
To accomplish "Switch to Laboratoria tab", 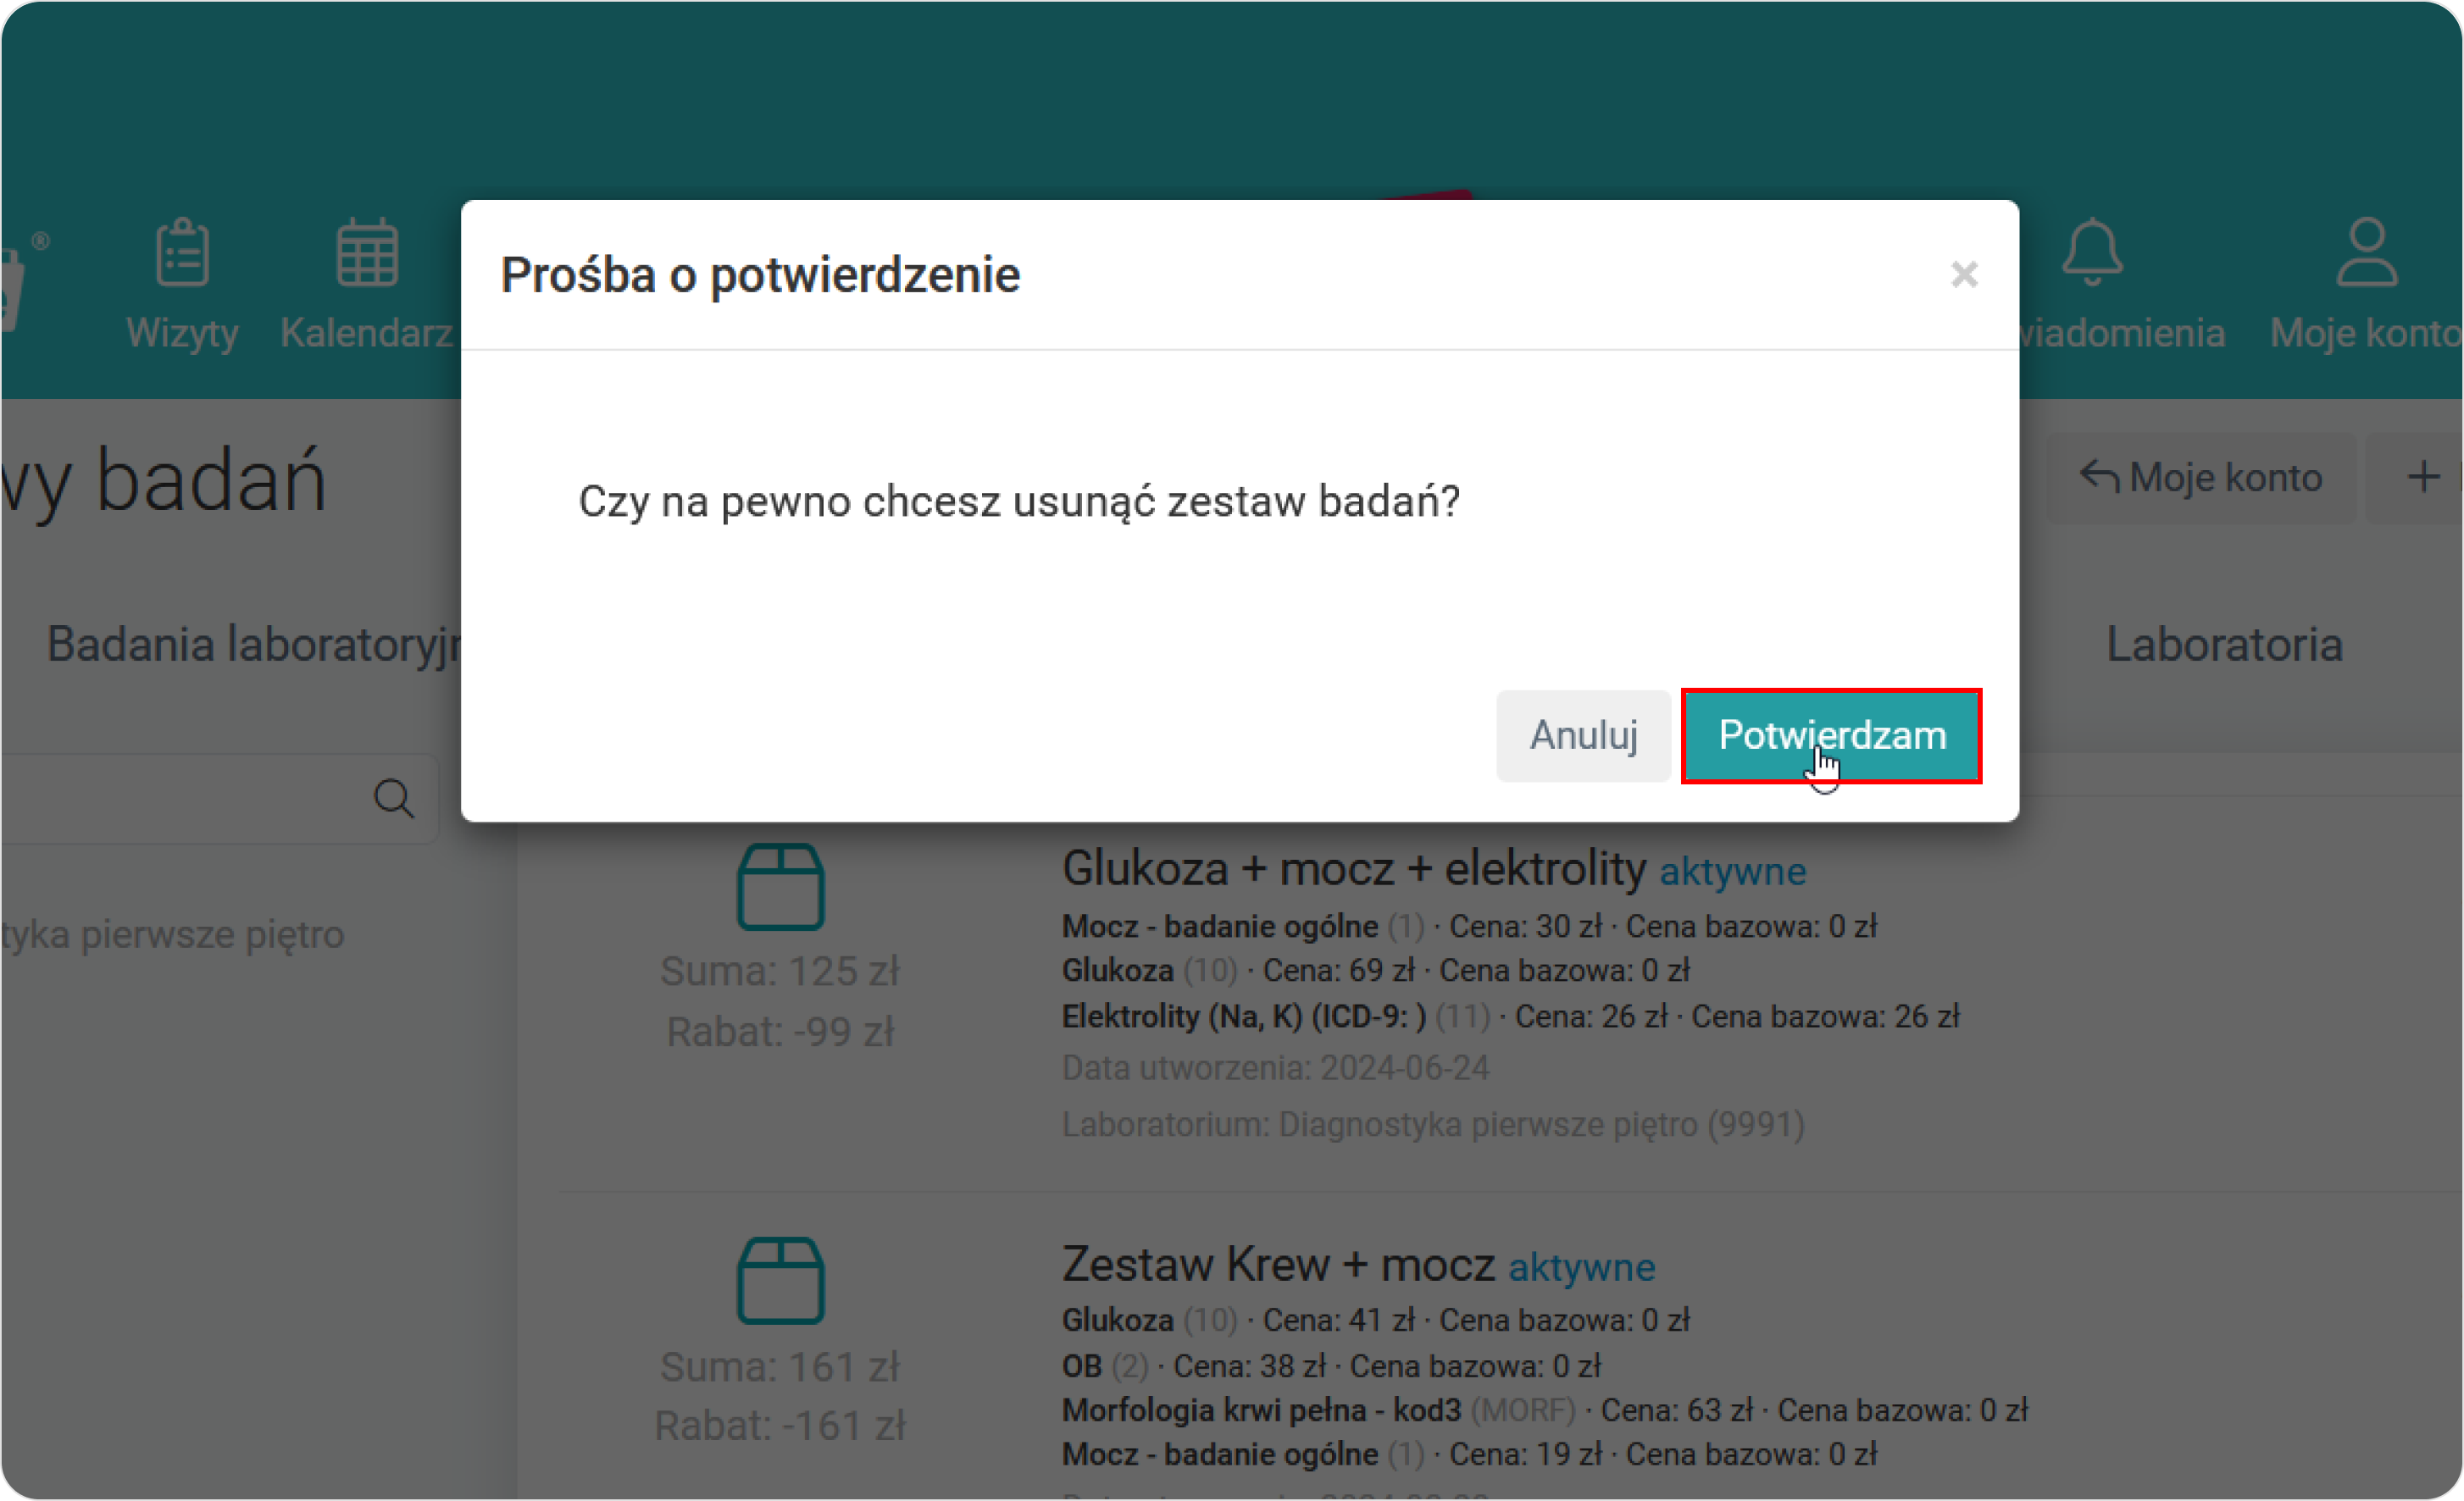I will [2224, 644].
